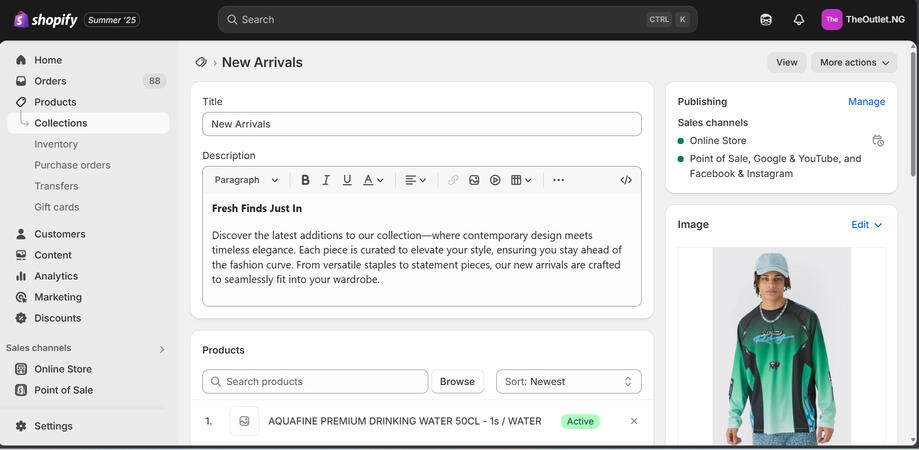The height and width of the screenshot is (450, 919).
Task: Click the AQUAFINE product image placeholder
Action: point(244,421)
